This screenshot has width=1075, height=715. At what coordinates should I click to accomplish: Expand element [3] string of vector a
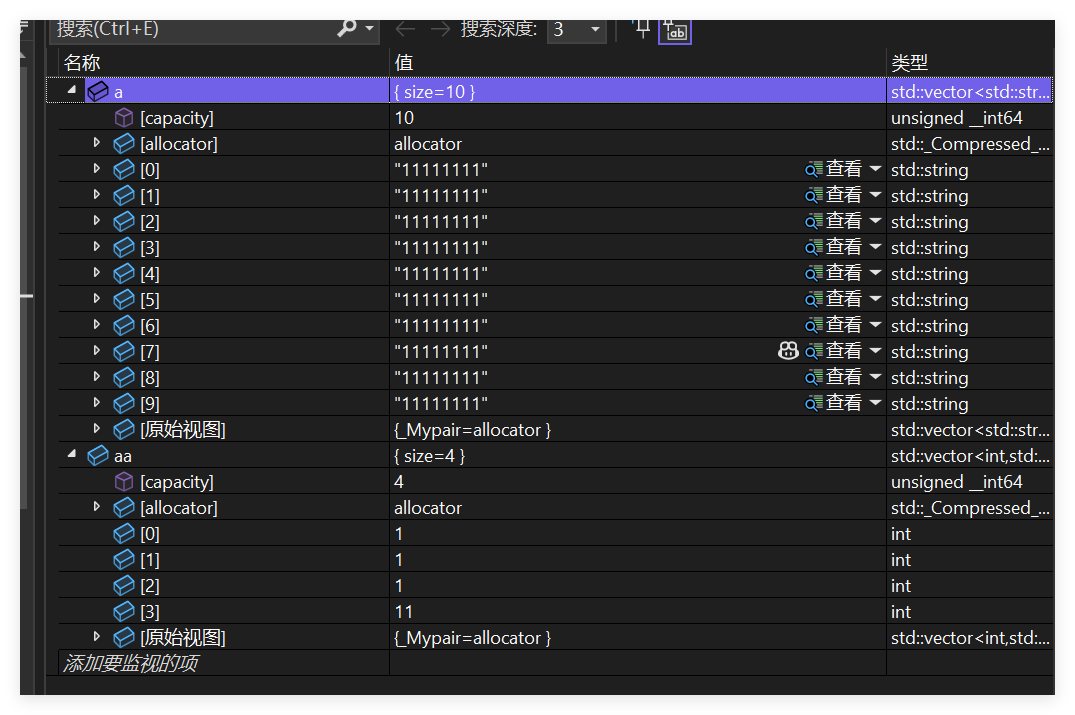[96, 247]
